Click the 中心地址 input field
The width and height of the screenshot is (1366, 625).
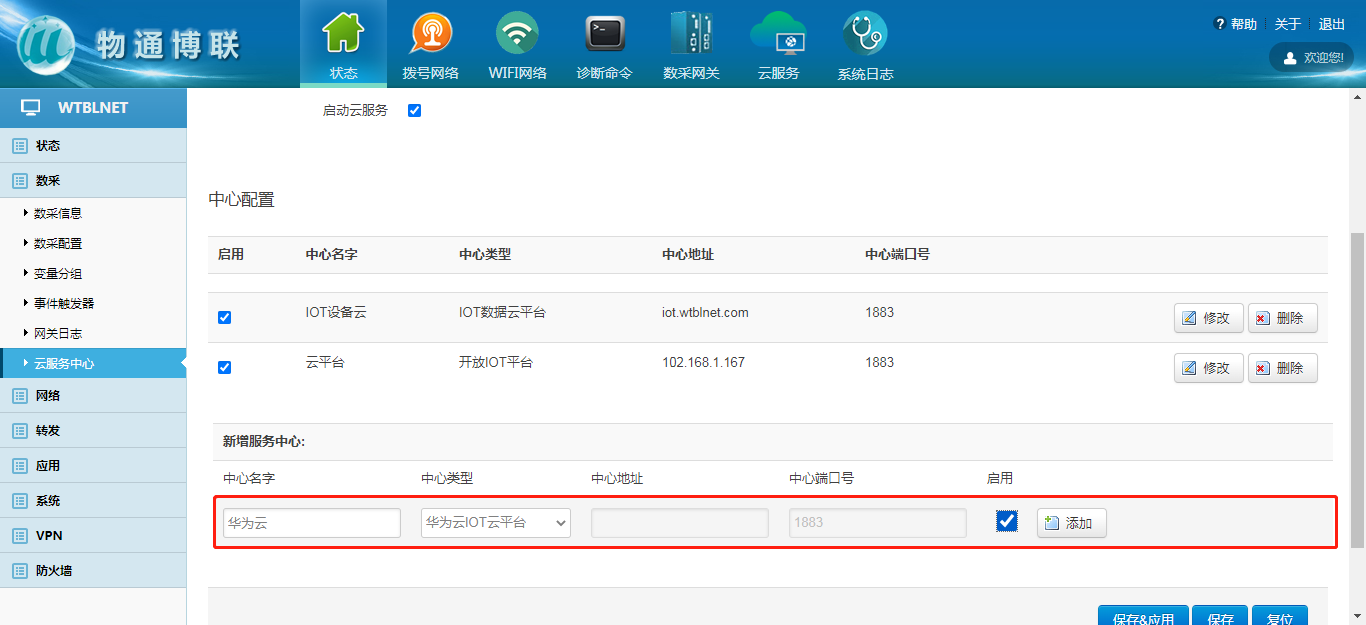pyautogui.click(x=679, y=522)
